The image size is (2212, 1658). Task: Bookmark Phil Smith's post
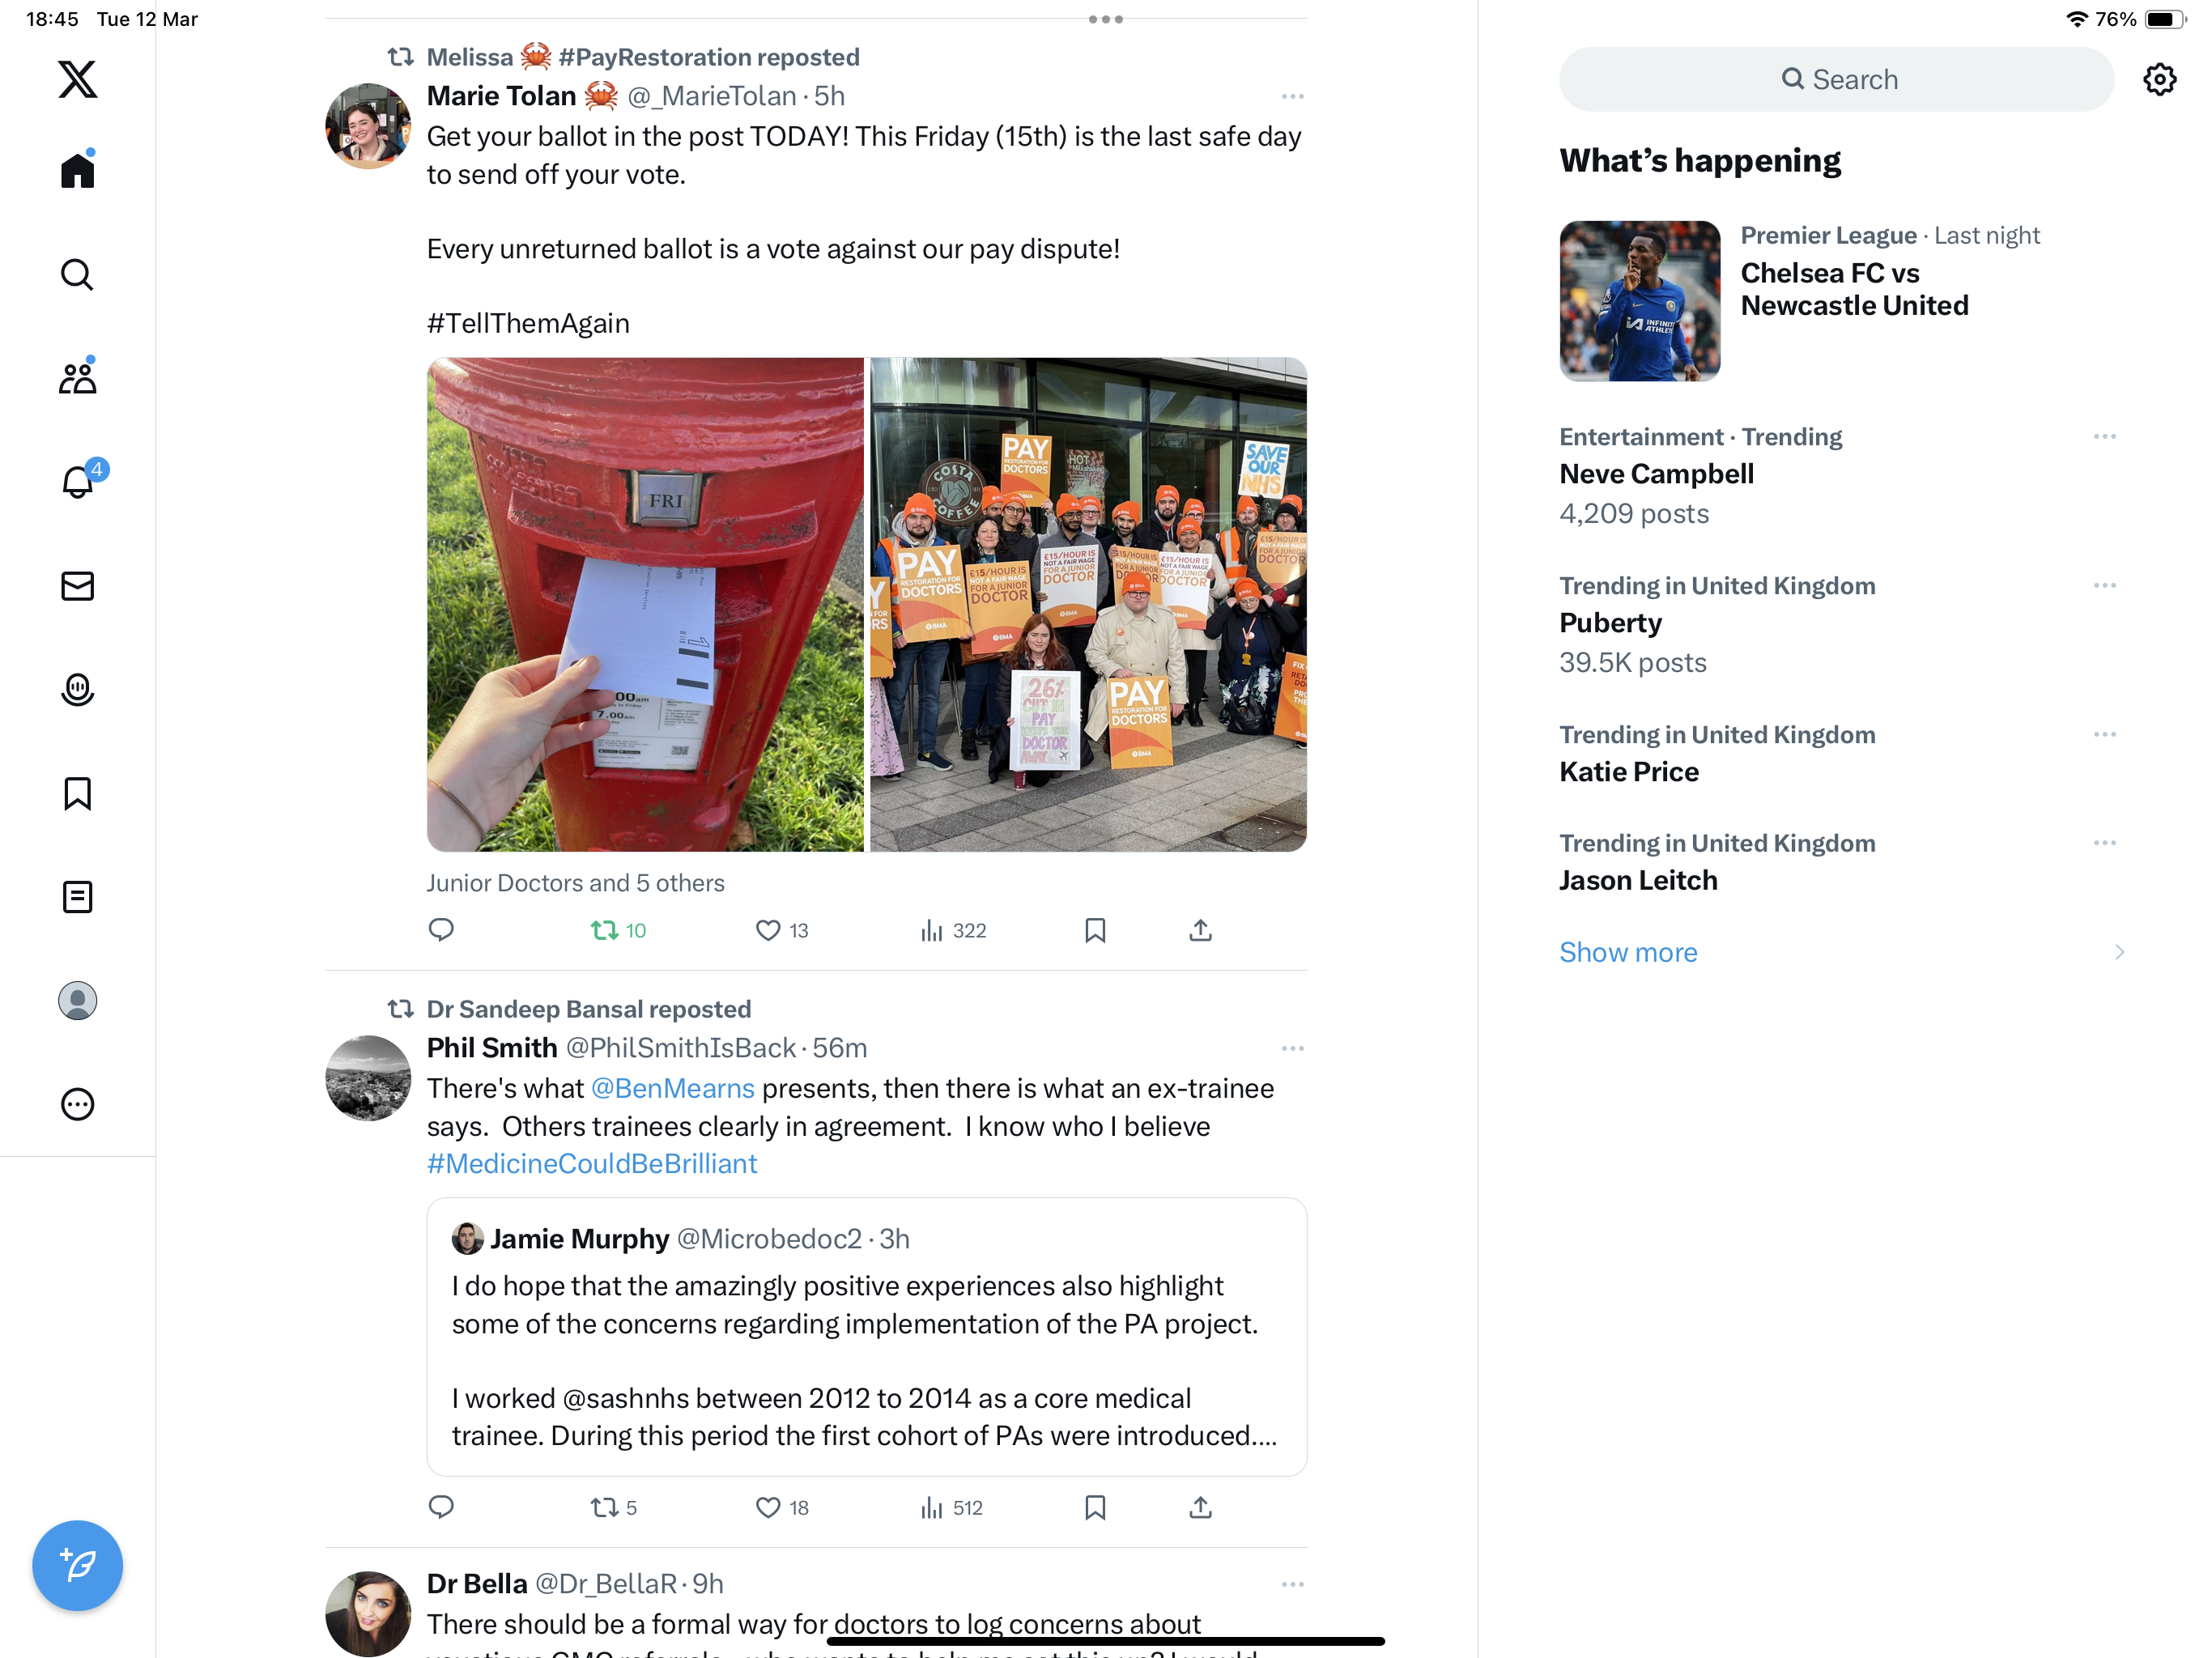click(x=1095, y=1507)
